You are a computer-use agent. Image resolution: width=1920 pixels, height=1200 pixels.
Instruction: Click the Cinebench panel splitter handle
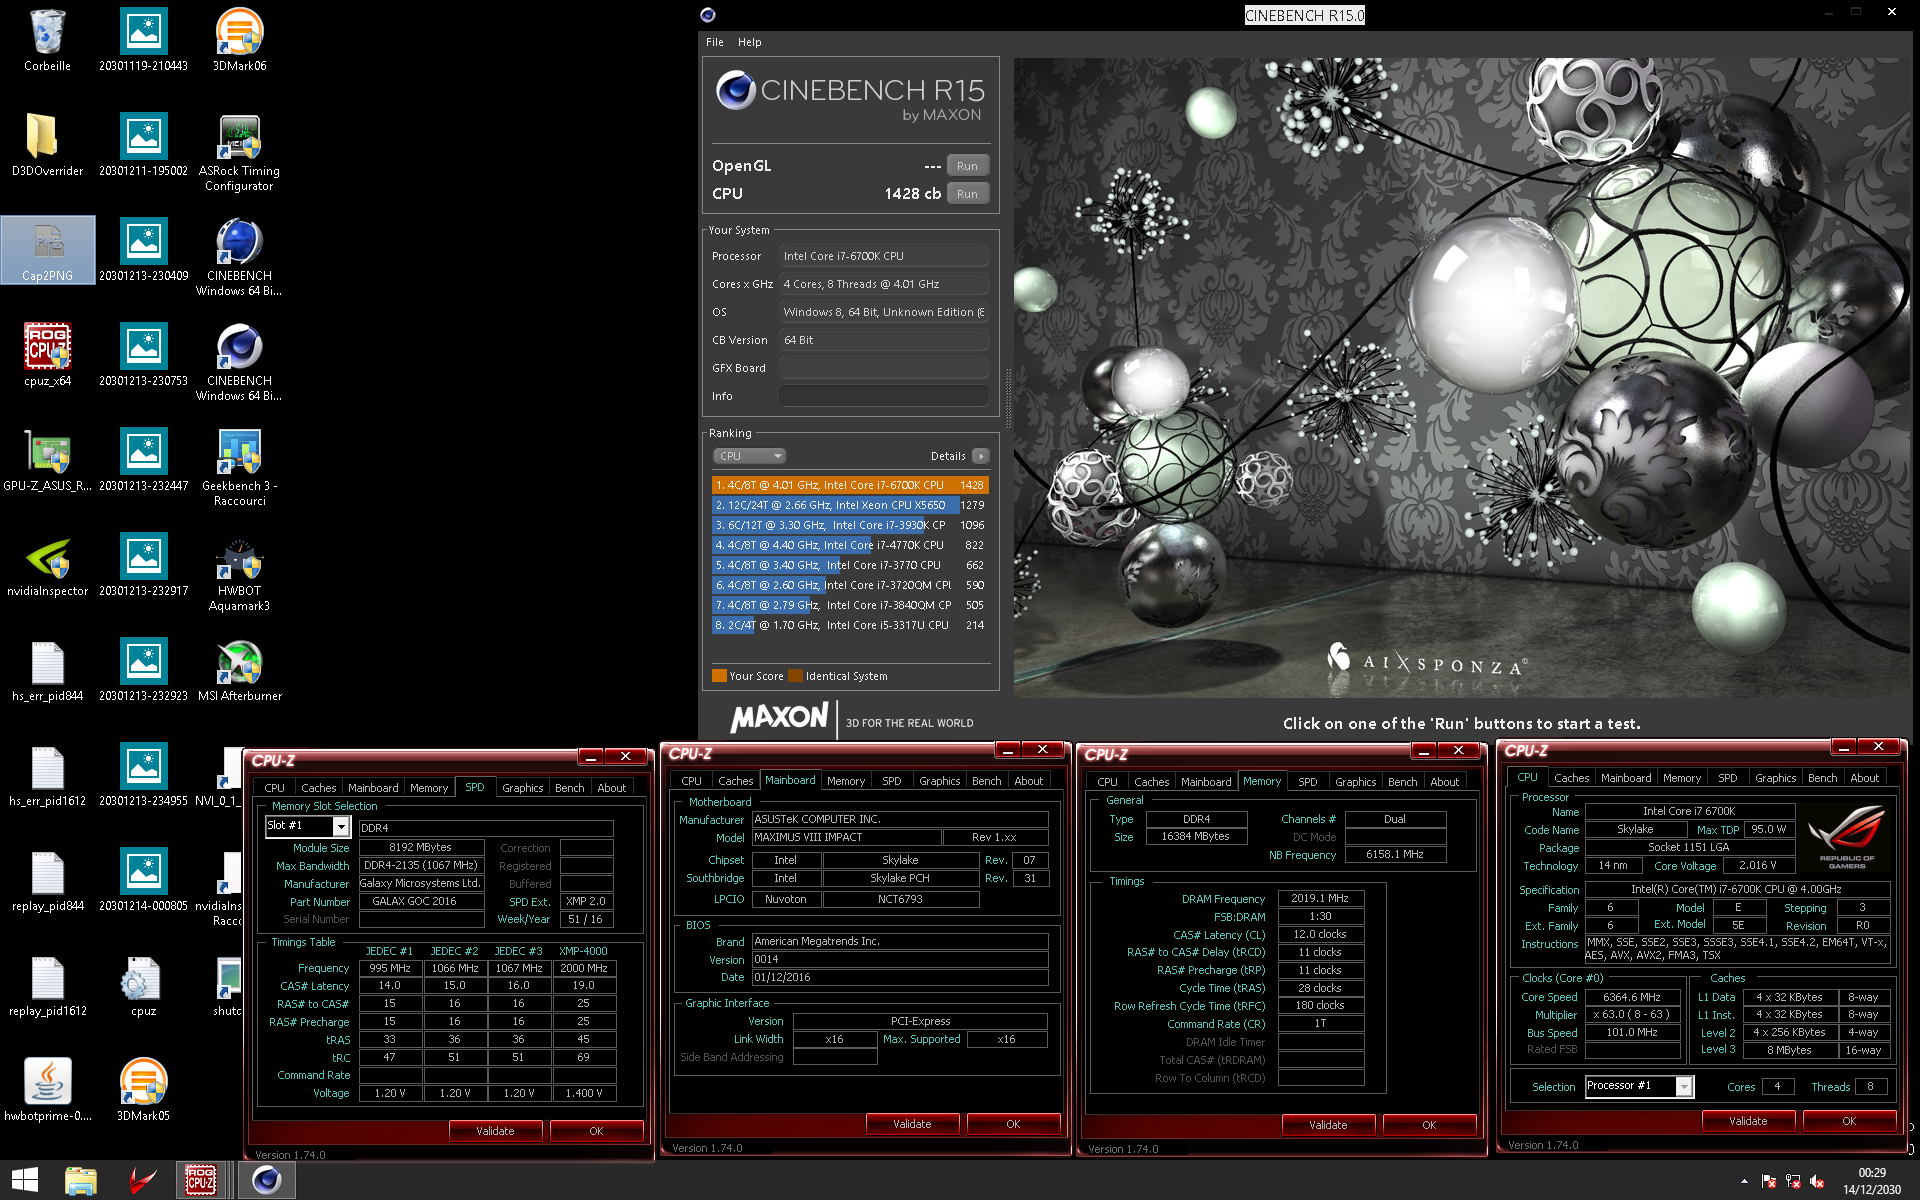point(1007,397)
